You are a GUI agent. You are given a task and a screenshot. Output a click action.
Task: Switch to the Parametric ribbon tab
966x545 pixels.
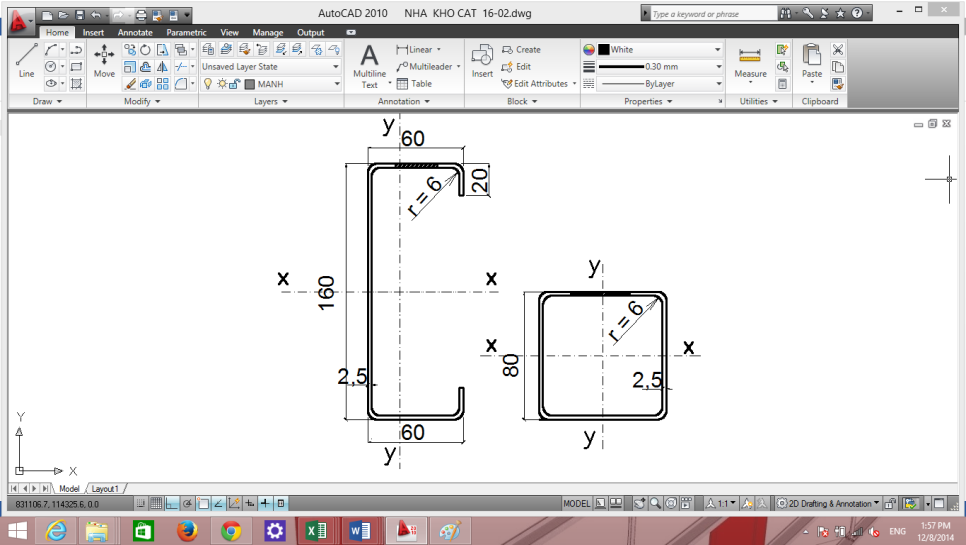(x=186, y=33)
